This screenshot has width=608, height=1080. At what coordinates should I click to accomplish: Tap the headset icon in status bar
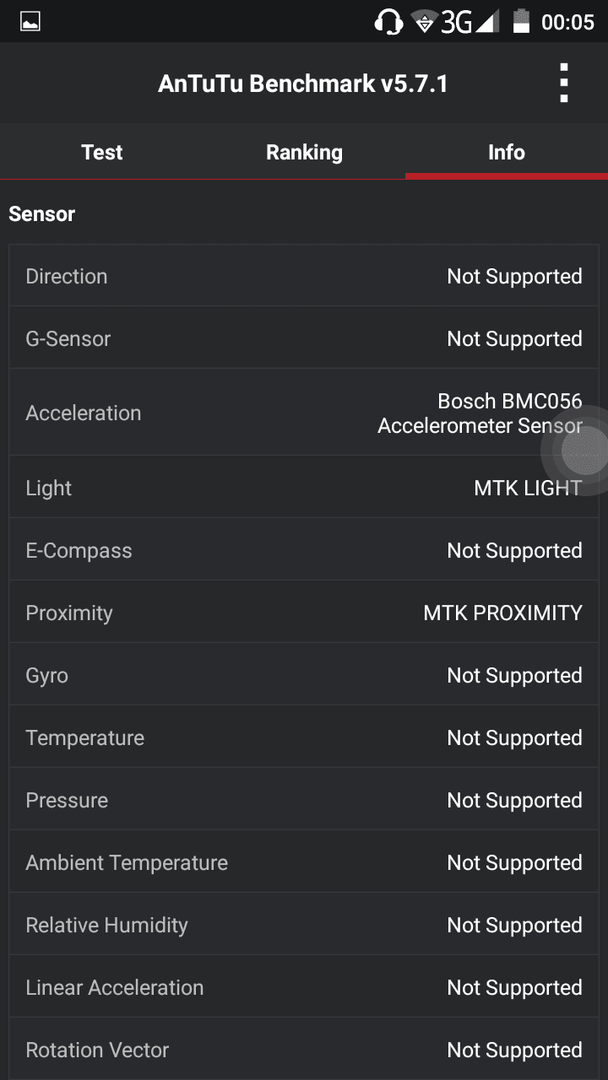(389, 22)
